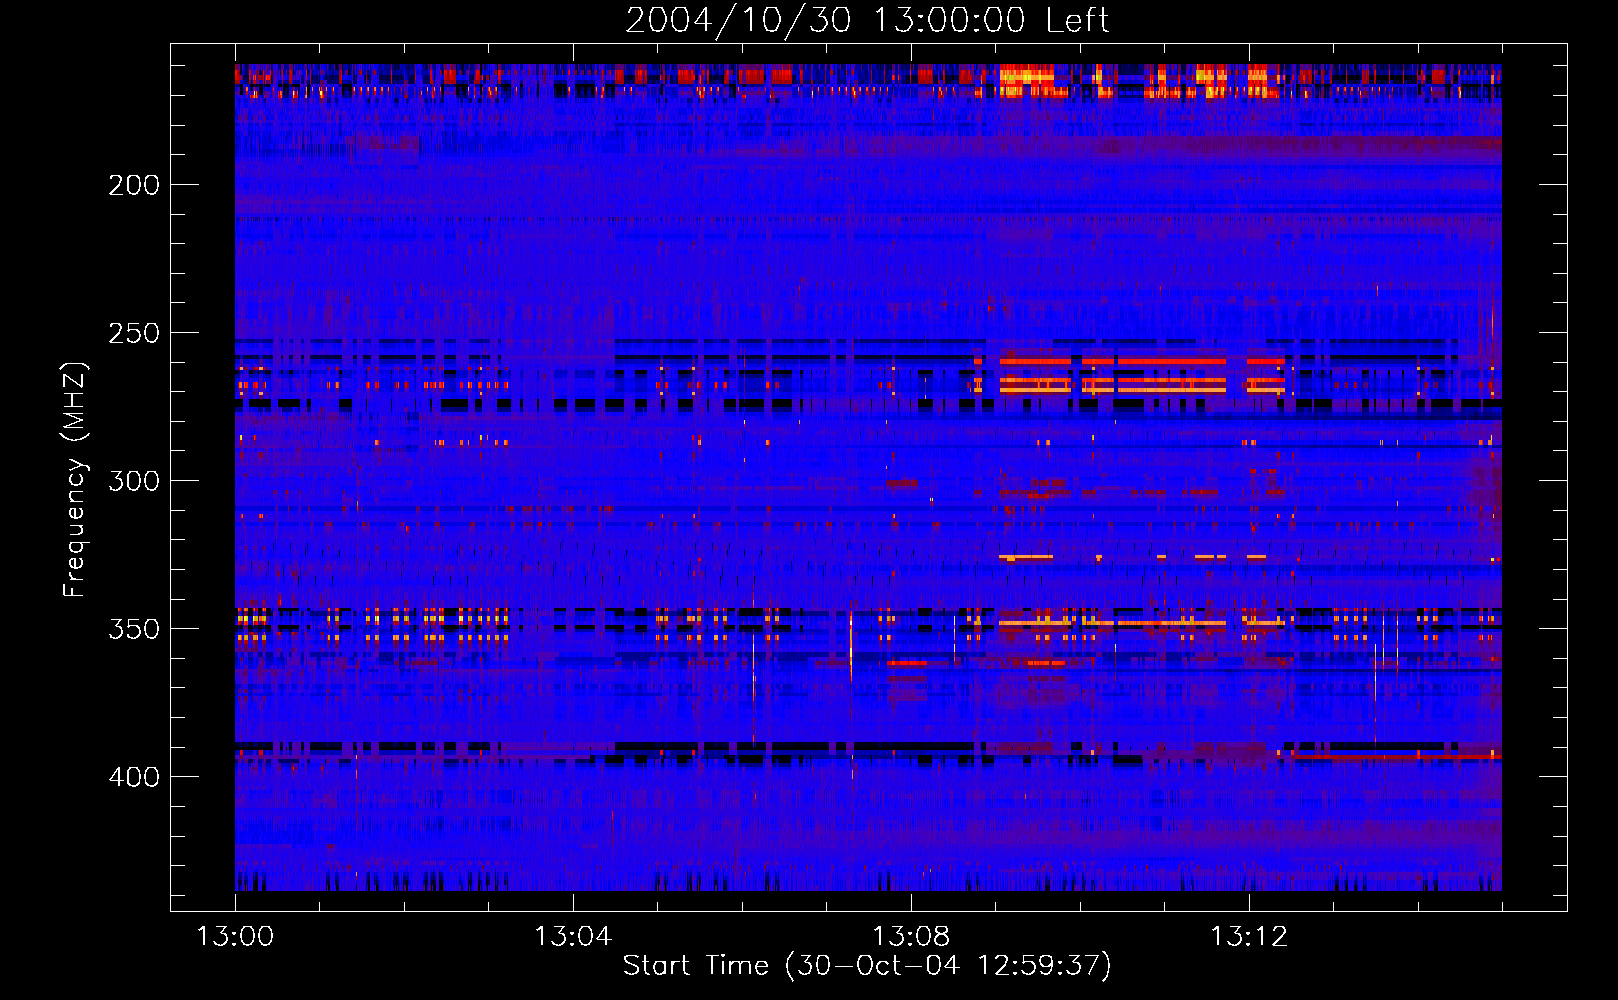1618x1000 pixels.
Task: Click the plot title '2004/10/30 13:00:00 Left'
Action: coord(867,20)
